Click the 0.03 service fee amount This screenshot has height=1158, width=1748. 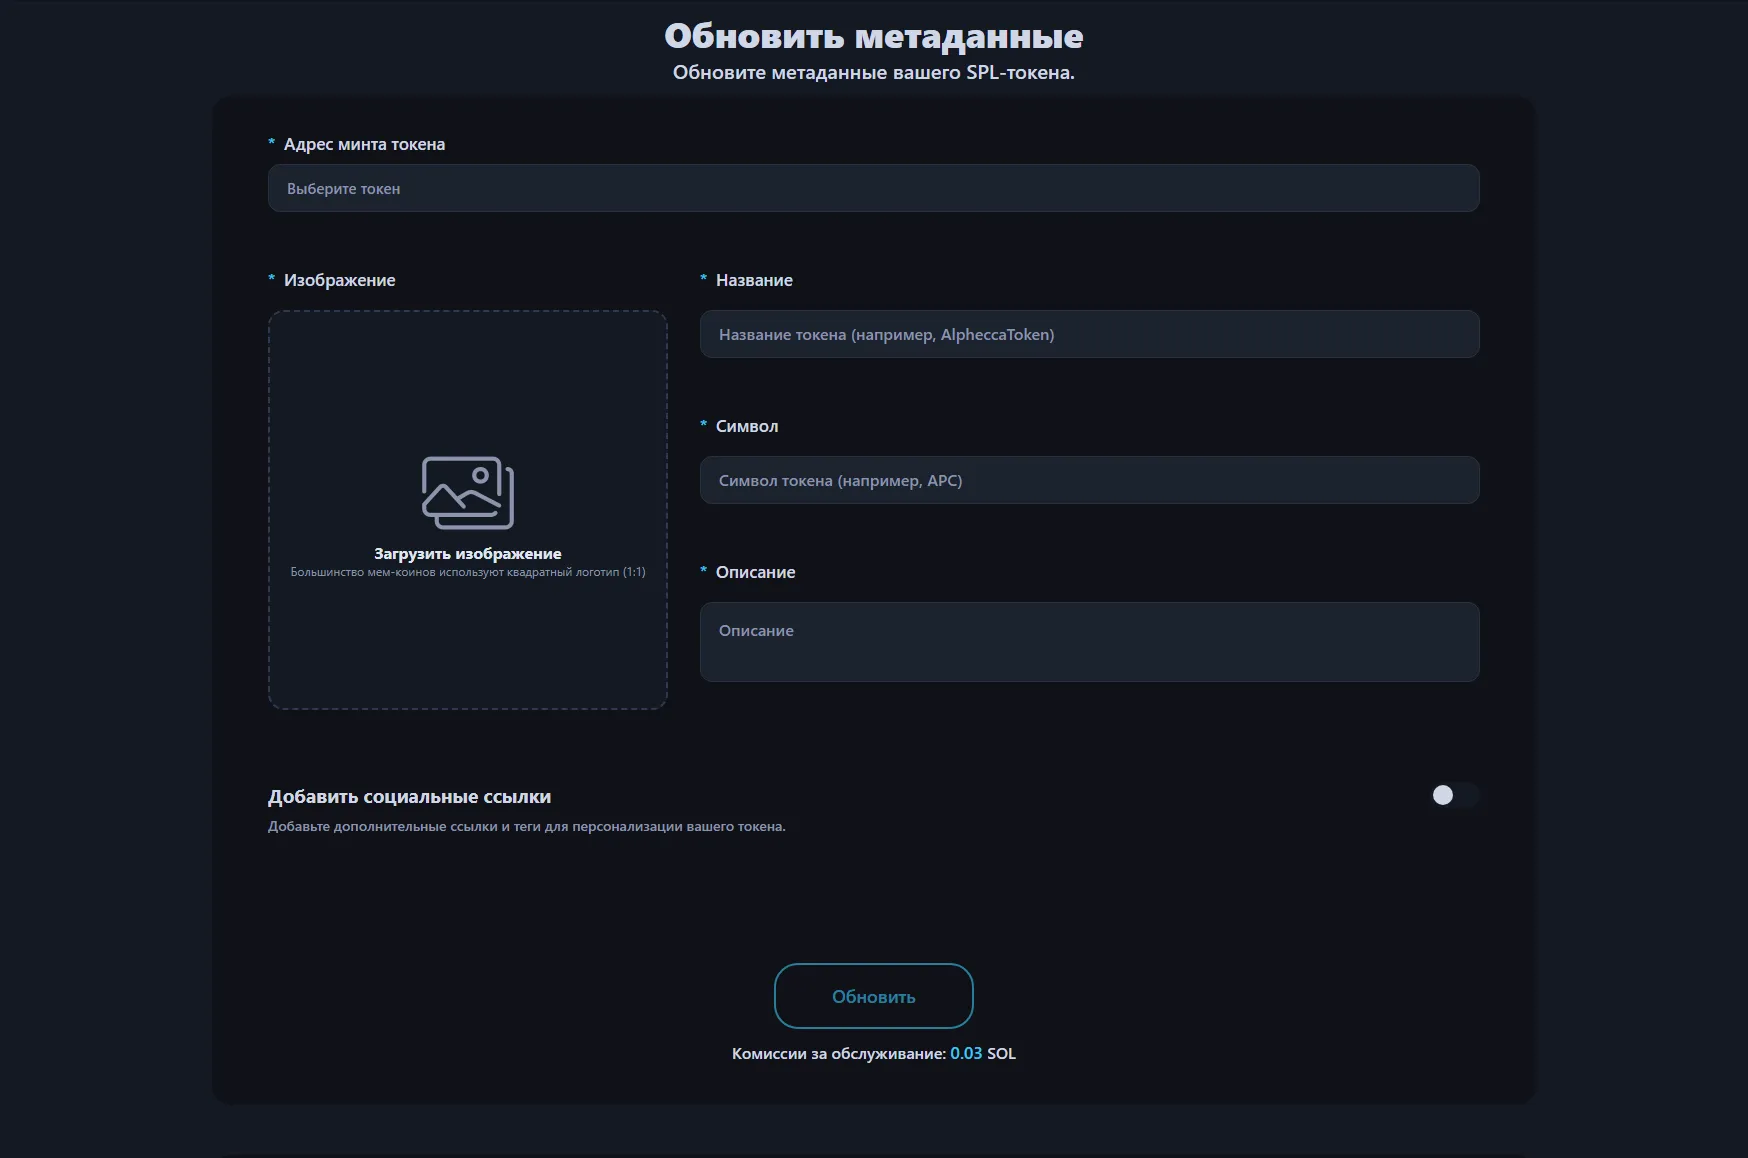(965, 1054)
